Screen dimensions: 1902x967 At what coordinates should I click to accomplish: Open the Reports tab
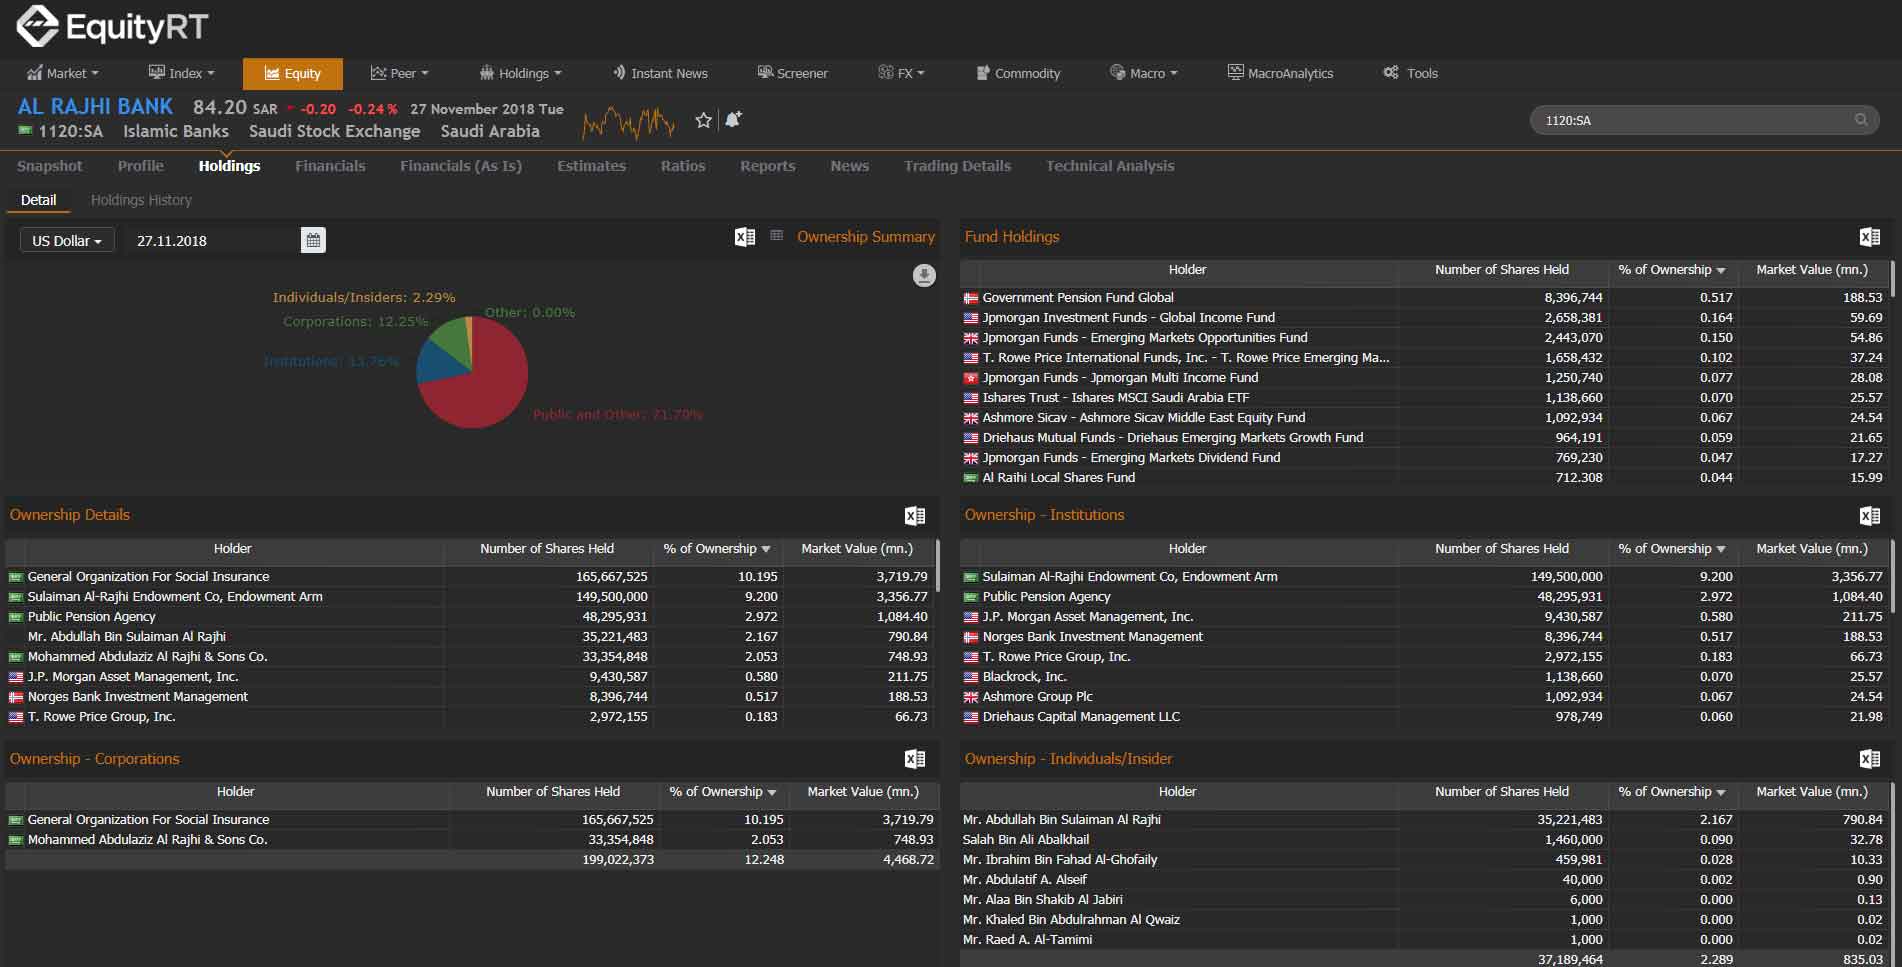pos(768,166)
